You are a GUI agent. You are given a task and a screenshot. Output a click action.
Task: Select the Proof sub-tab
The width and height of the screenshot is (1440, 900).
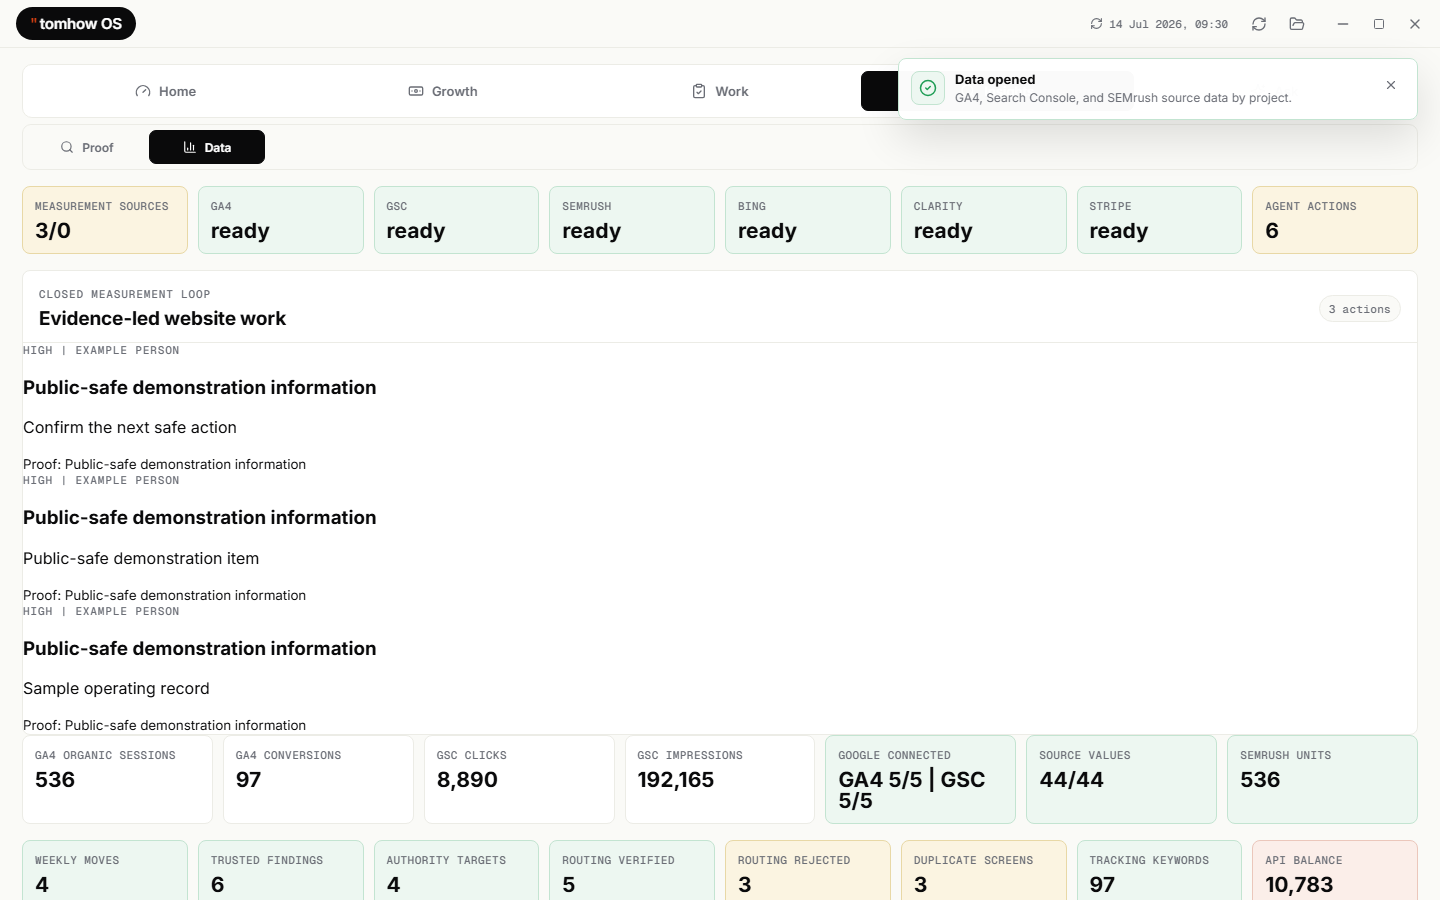(x=87, y=147)
